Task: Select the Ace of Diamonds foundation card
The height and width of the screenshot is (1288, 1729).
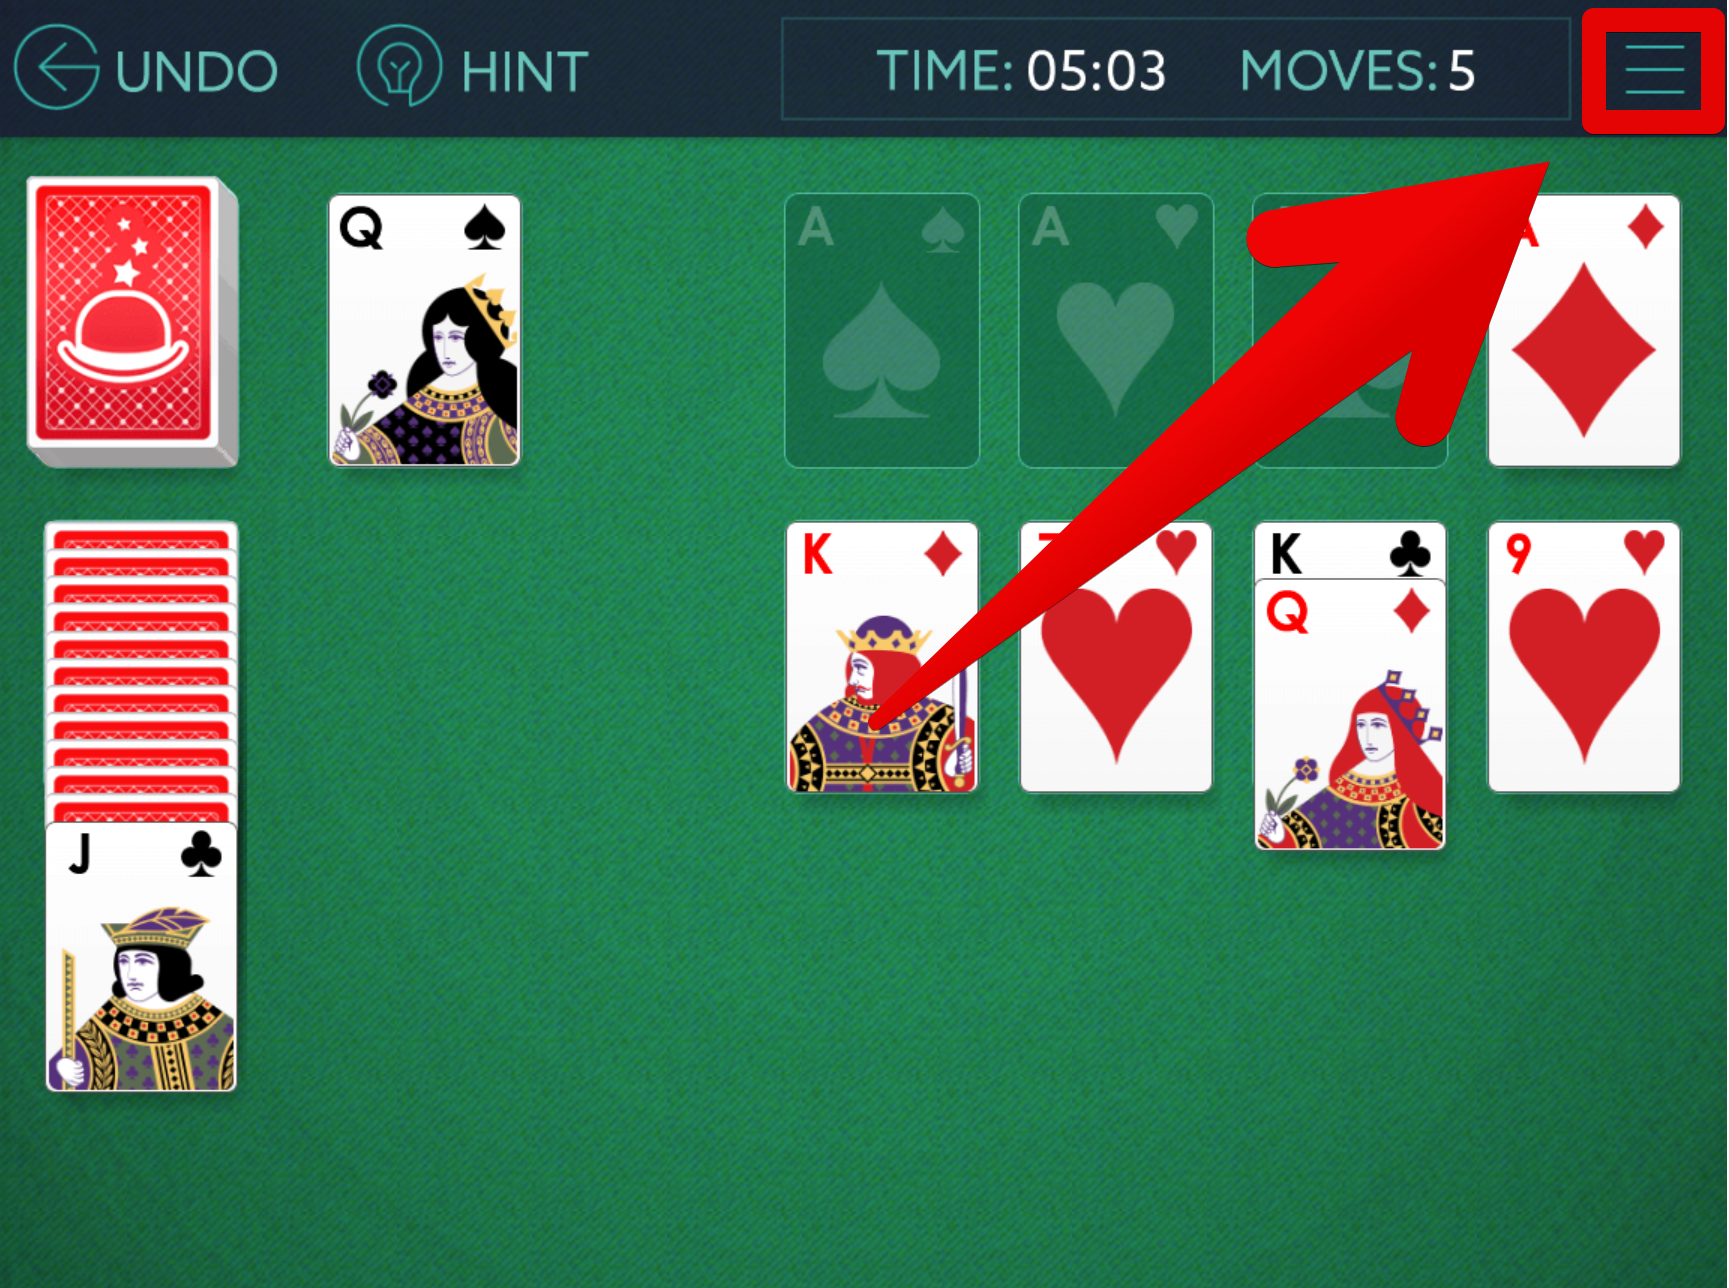Action: tap(1584, 330)
